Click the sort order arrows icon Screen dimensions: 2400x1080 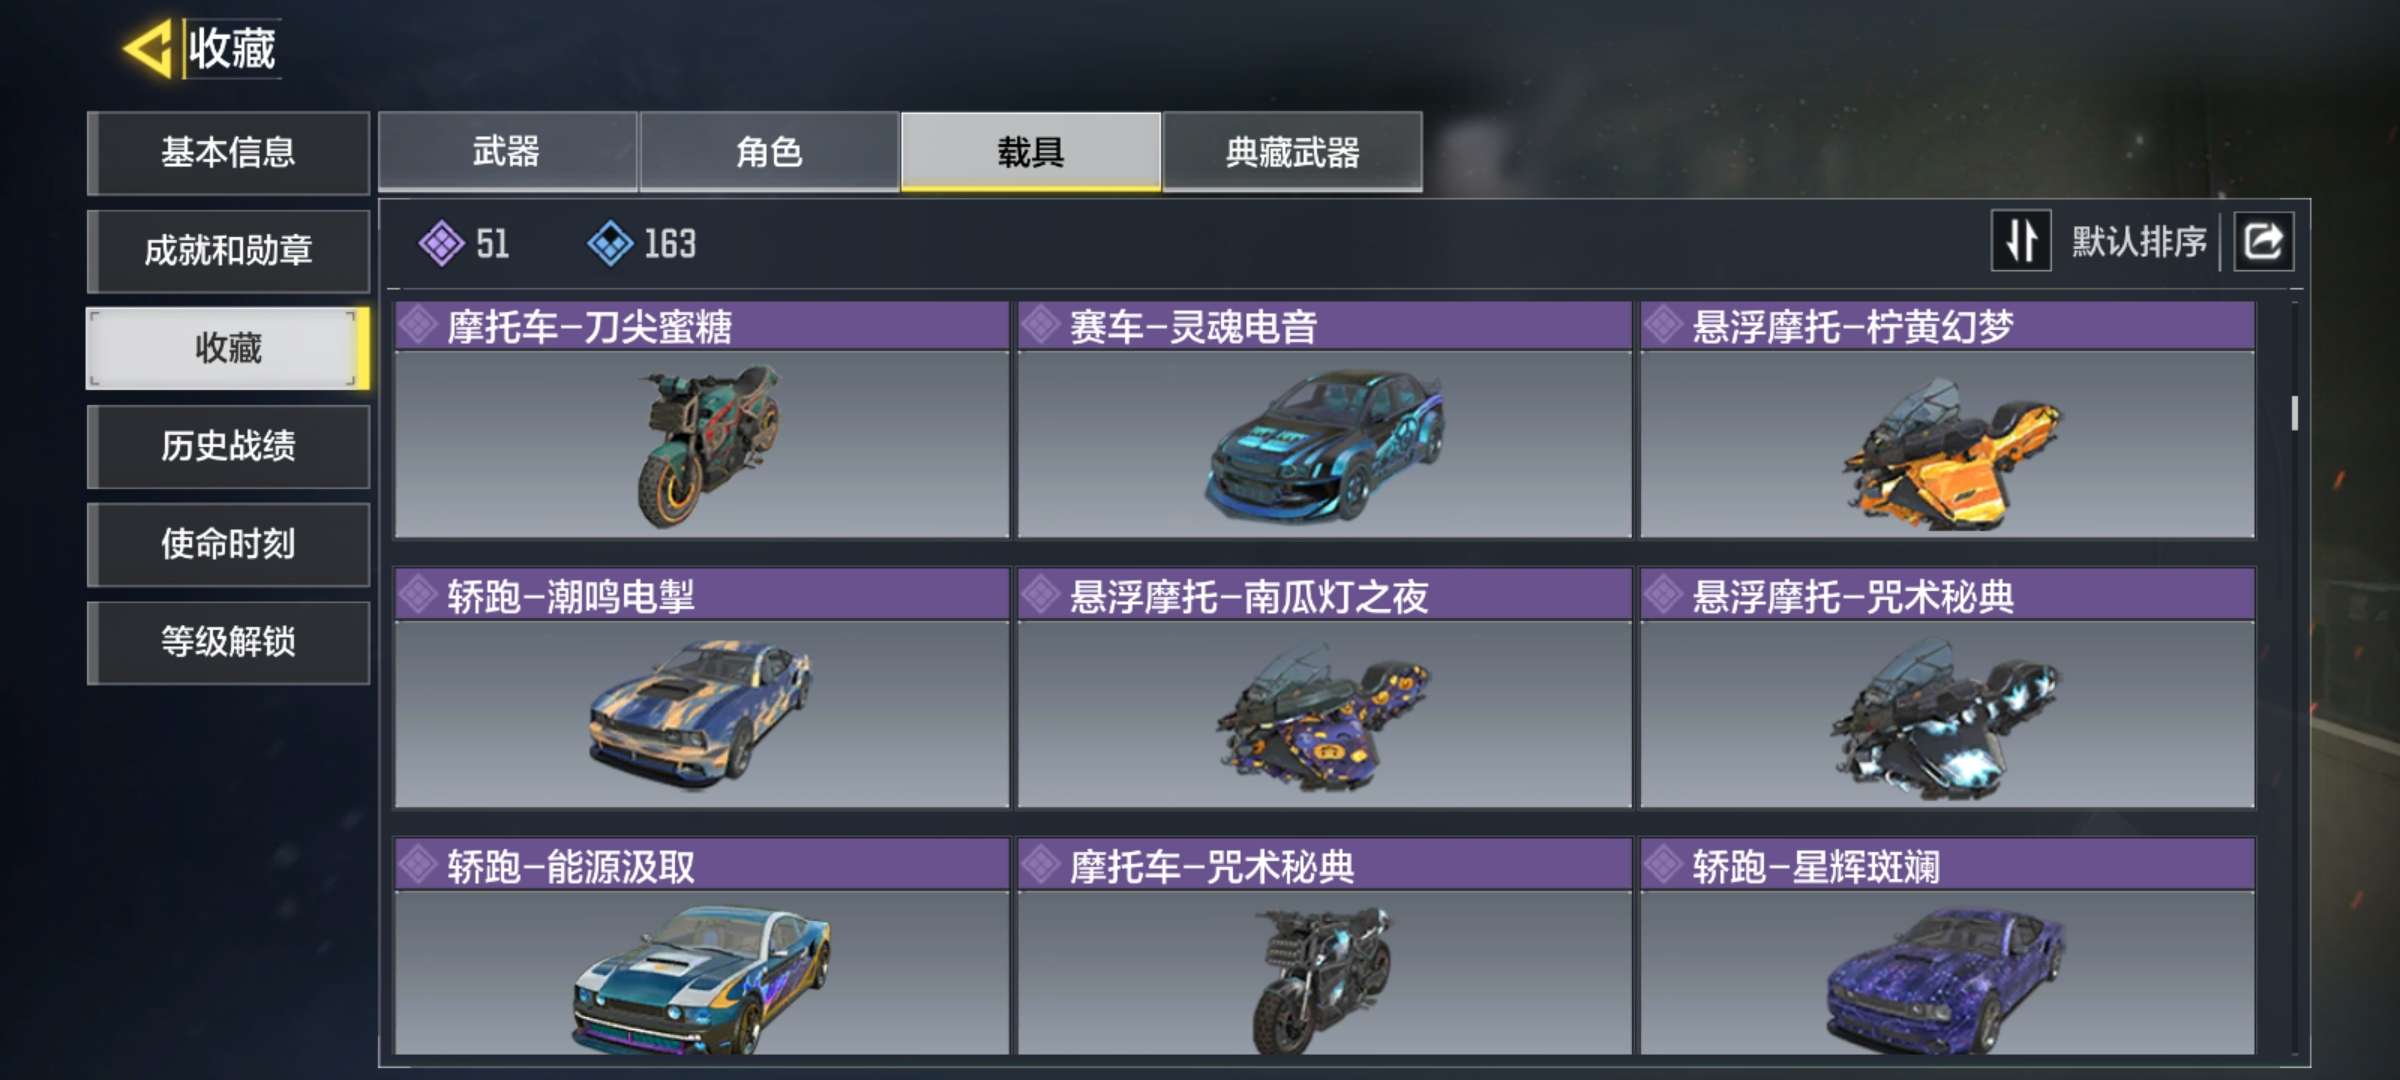2021,241
